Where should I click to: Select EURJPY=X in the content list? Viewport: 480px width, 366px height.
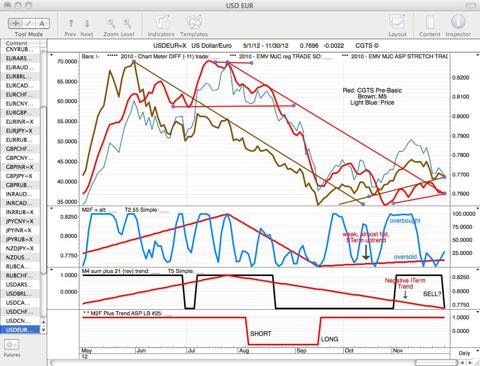click(20, 131)
